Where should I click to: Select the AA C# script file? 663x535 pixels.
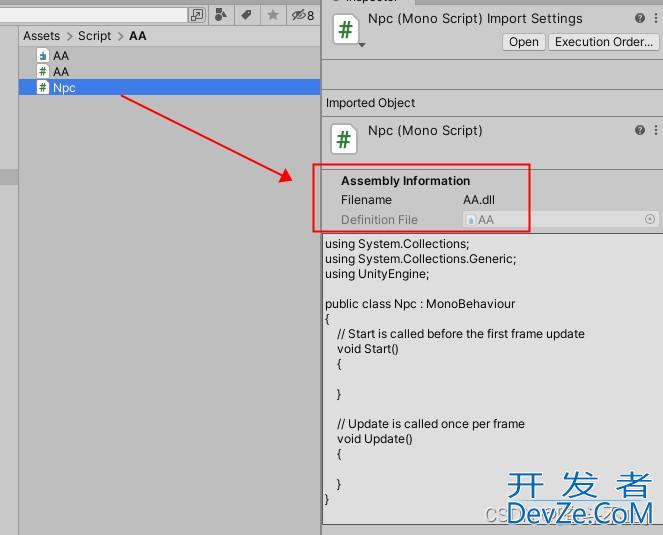tap(169, 71)
